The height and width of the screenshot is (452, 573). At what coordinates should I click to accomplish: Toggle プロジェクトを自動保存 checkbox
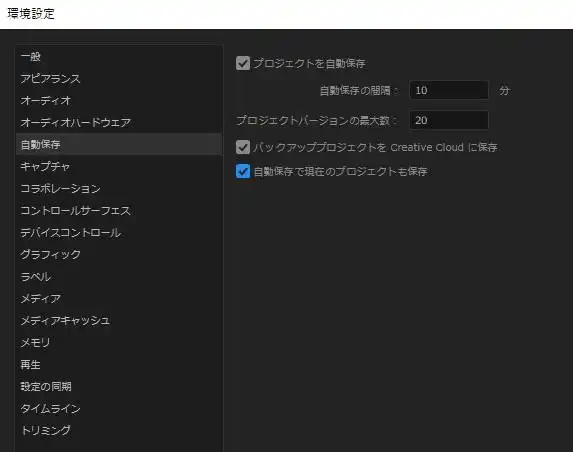pyautogui.click(x=243, y=63)
